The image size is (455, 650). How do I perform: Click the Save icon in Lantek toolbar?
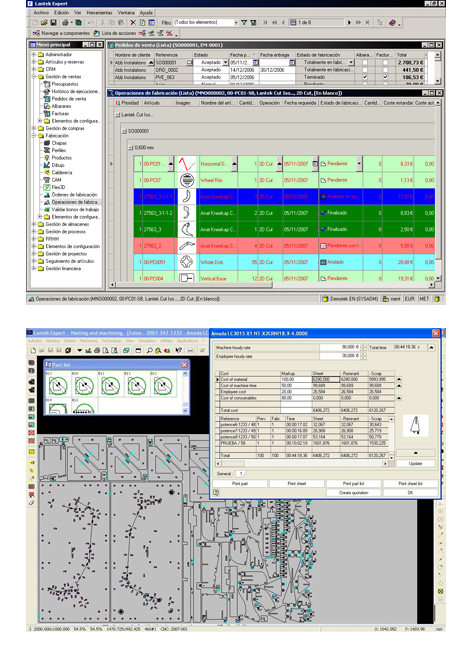tap(53, 22)
